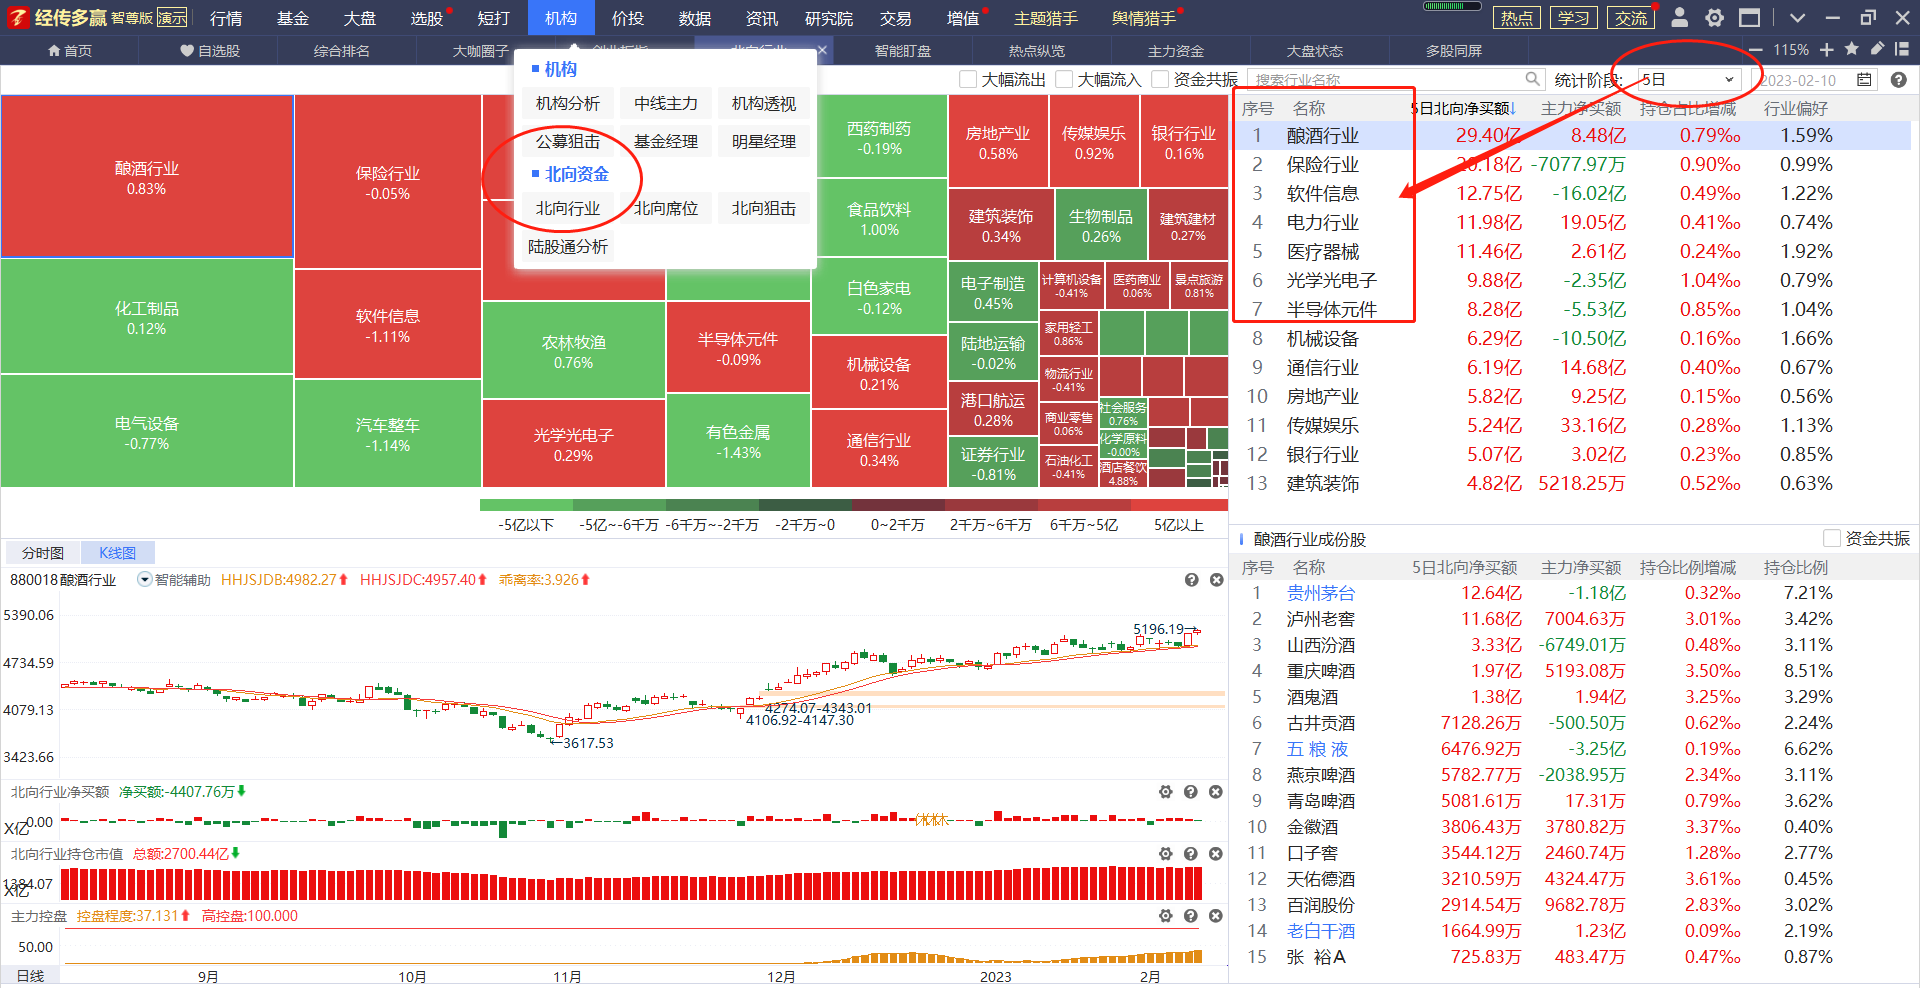Viewport: 1920px width, 988px height.
Task: Select 中线主力 from the 机构 menu
Action: [666, 103]
